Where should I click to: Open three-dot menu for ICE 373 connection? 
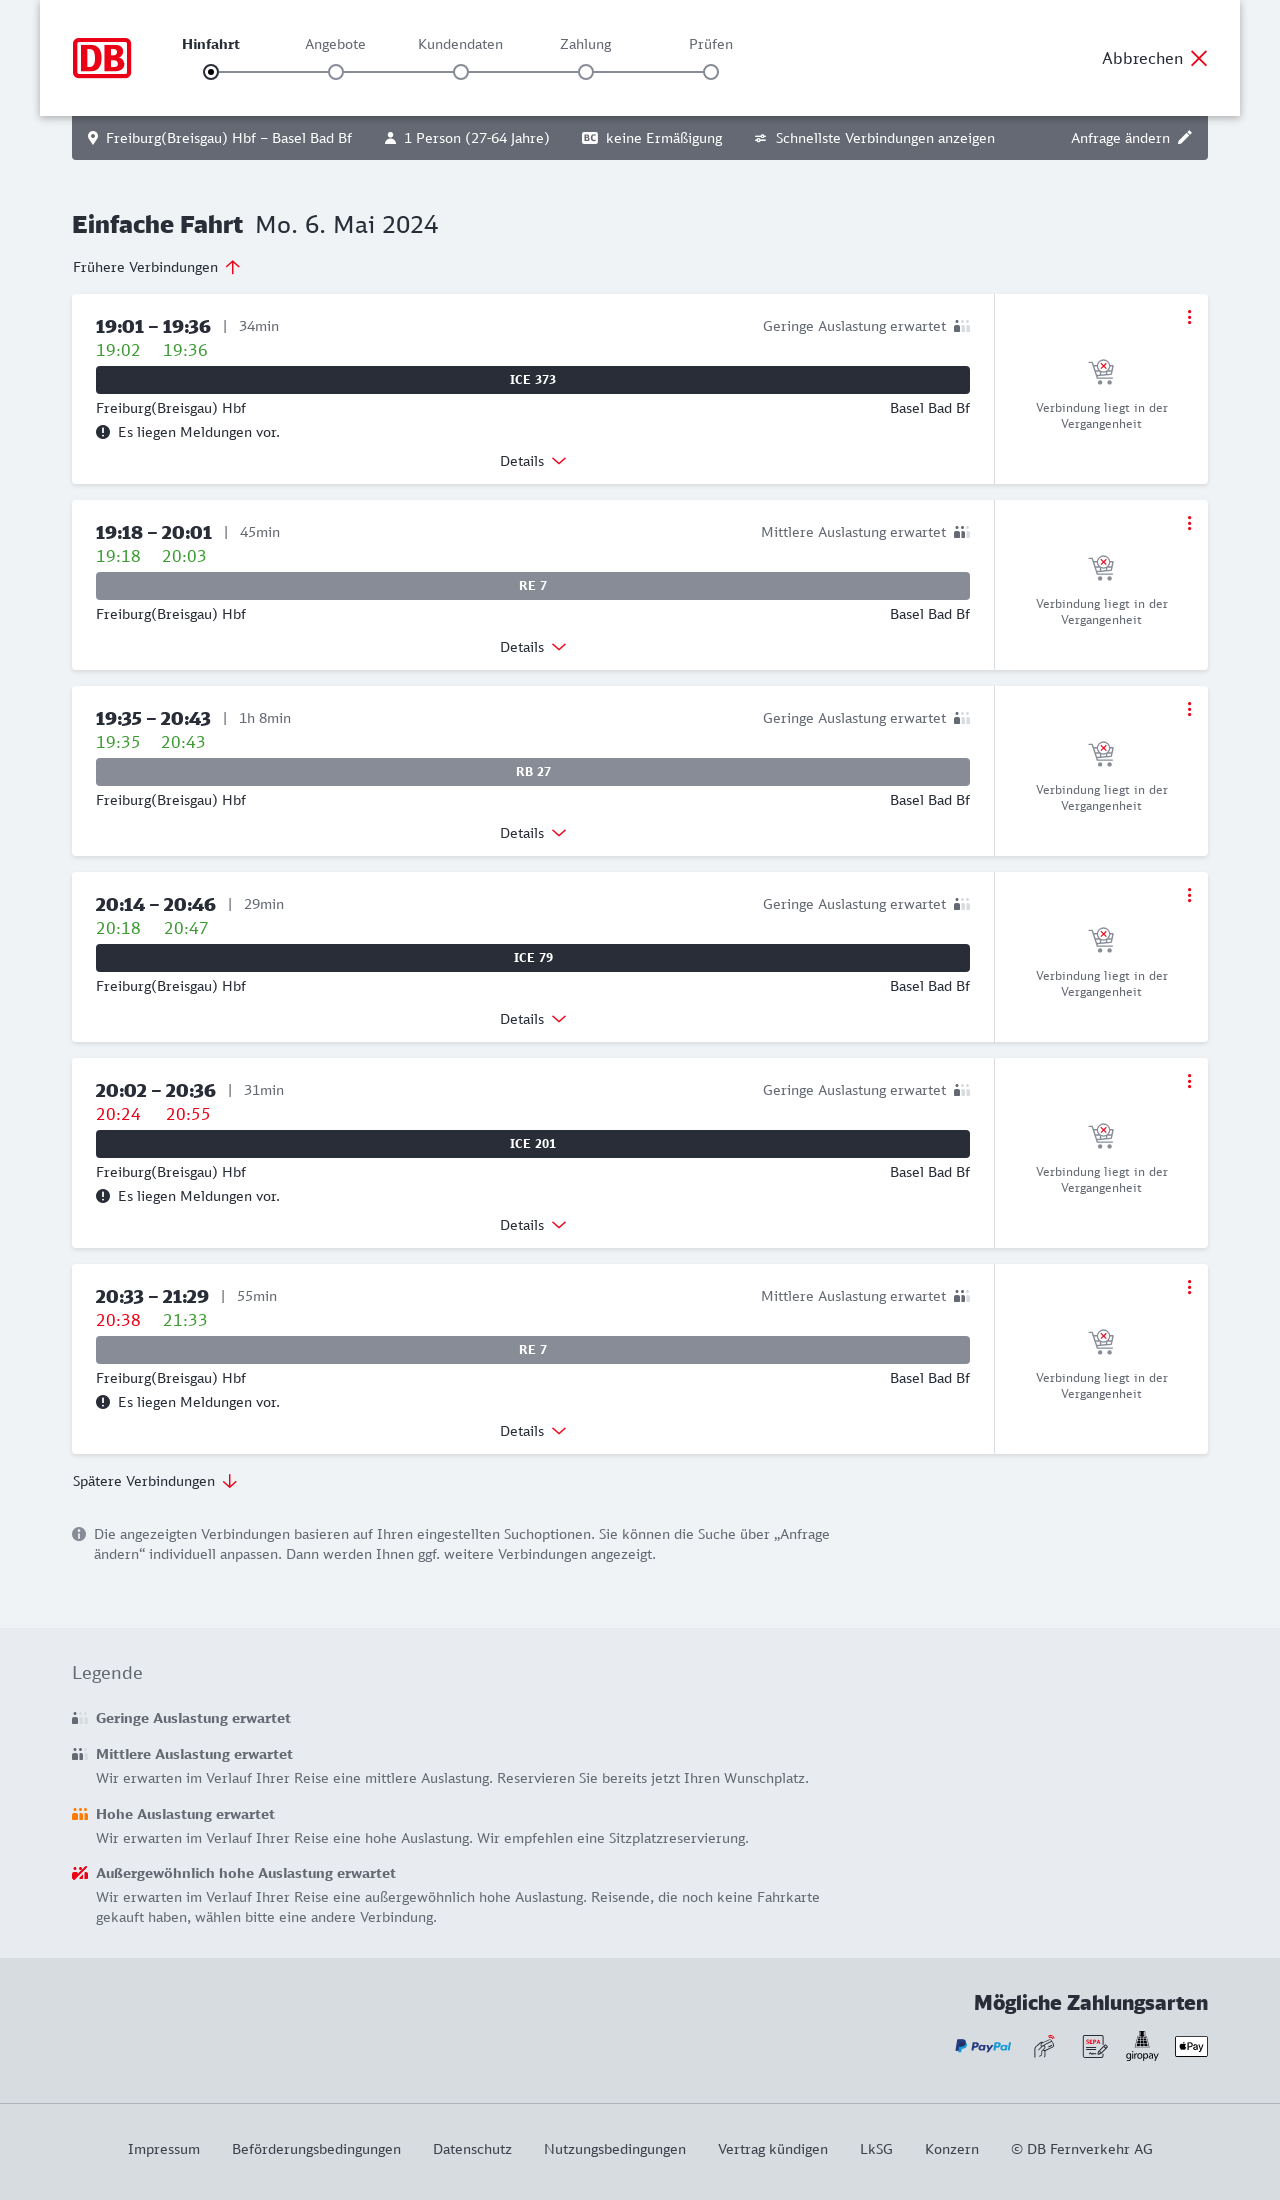[x=1189, y=317]
